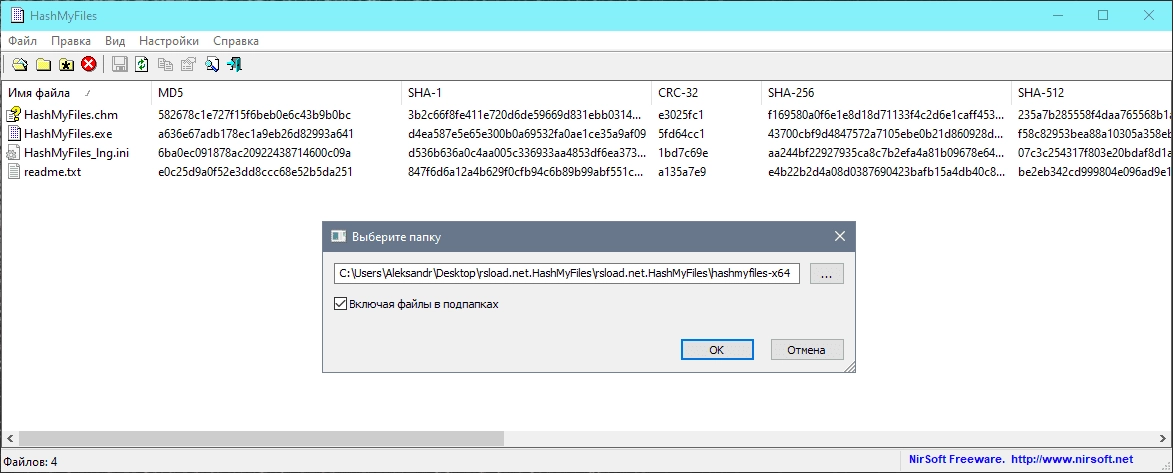Uncheck 'Включая файлы в подпапках' checkbox
Screen dimensions: 1173x473
340,304
